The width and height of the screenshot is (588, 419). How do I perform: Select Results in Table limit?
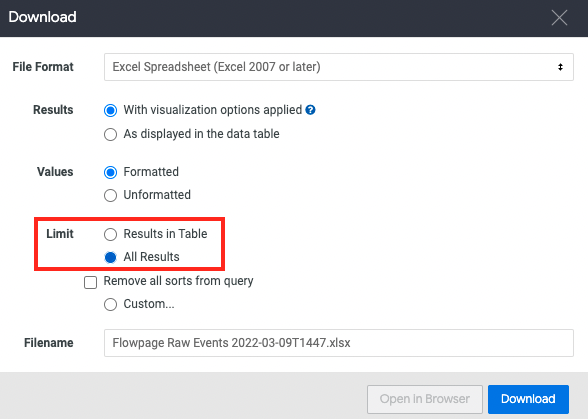tap(110, 234)
